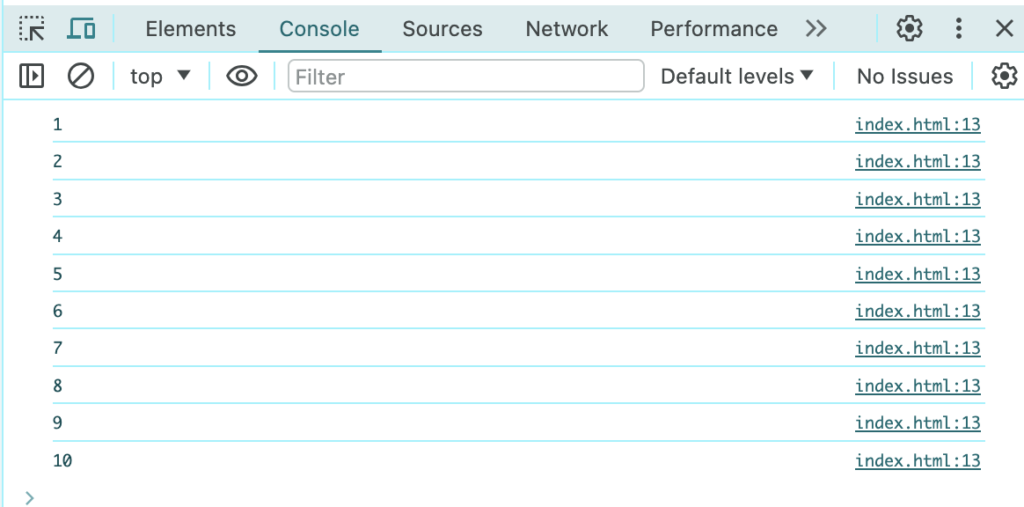Toggle the device toolbar icon

coord(81,29)
